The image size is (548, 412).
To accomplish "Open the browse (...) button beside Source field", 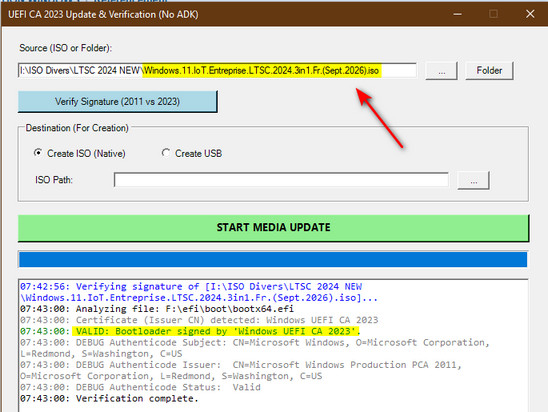I will tap(441, 71).
